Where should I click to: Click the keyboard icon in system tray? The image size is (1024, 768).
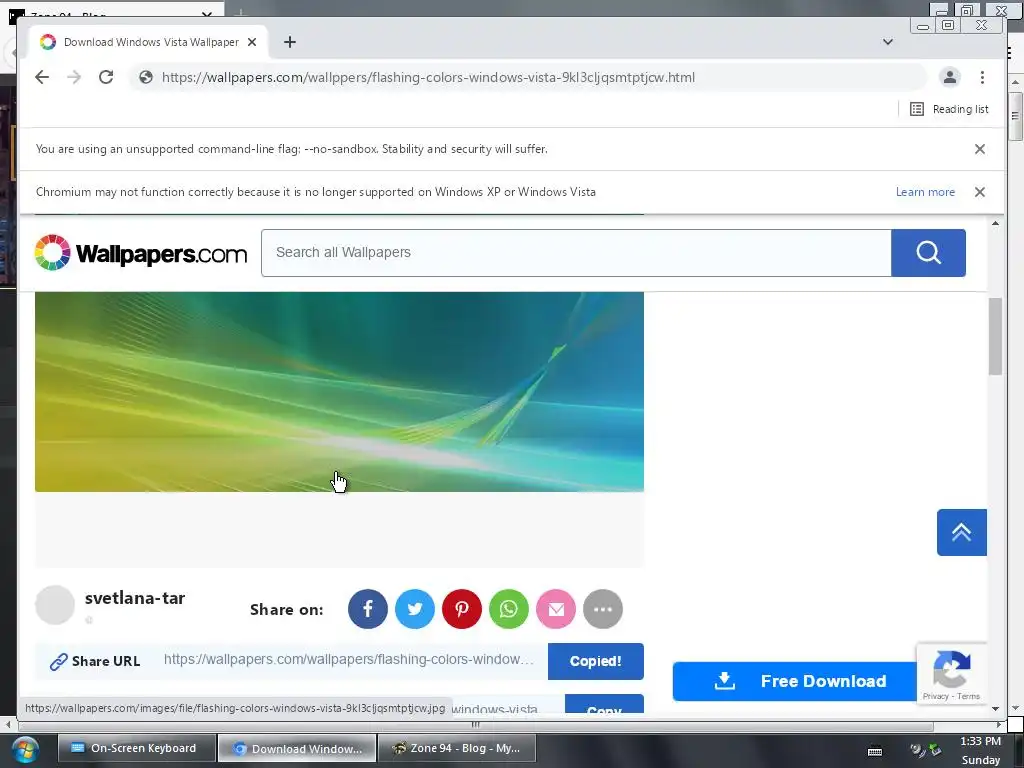(x=875, y=751)
